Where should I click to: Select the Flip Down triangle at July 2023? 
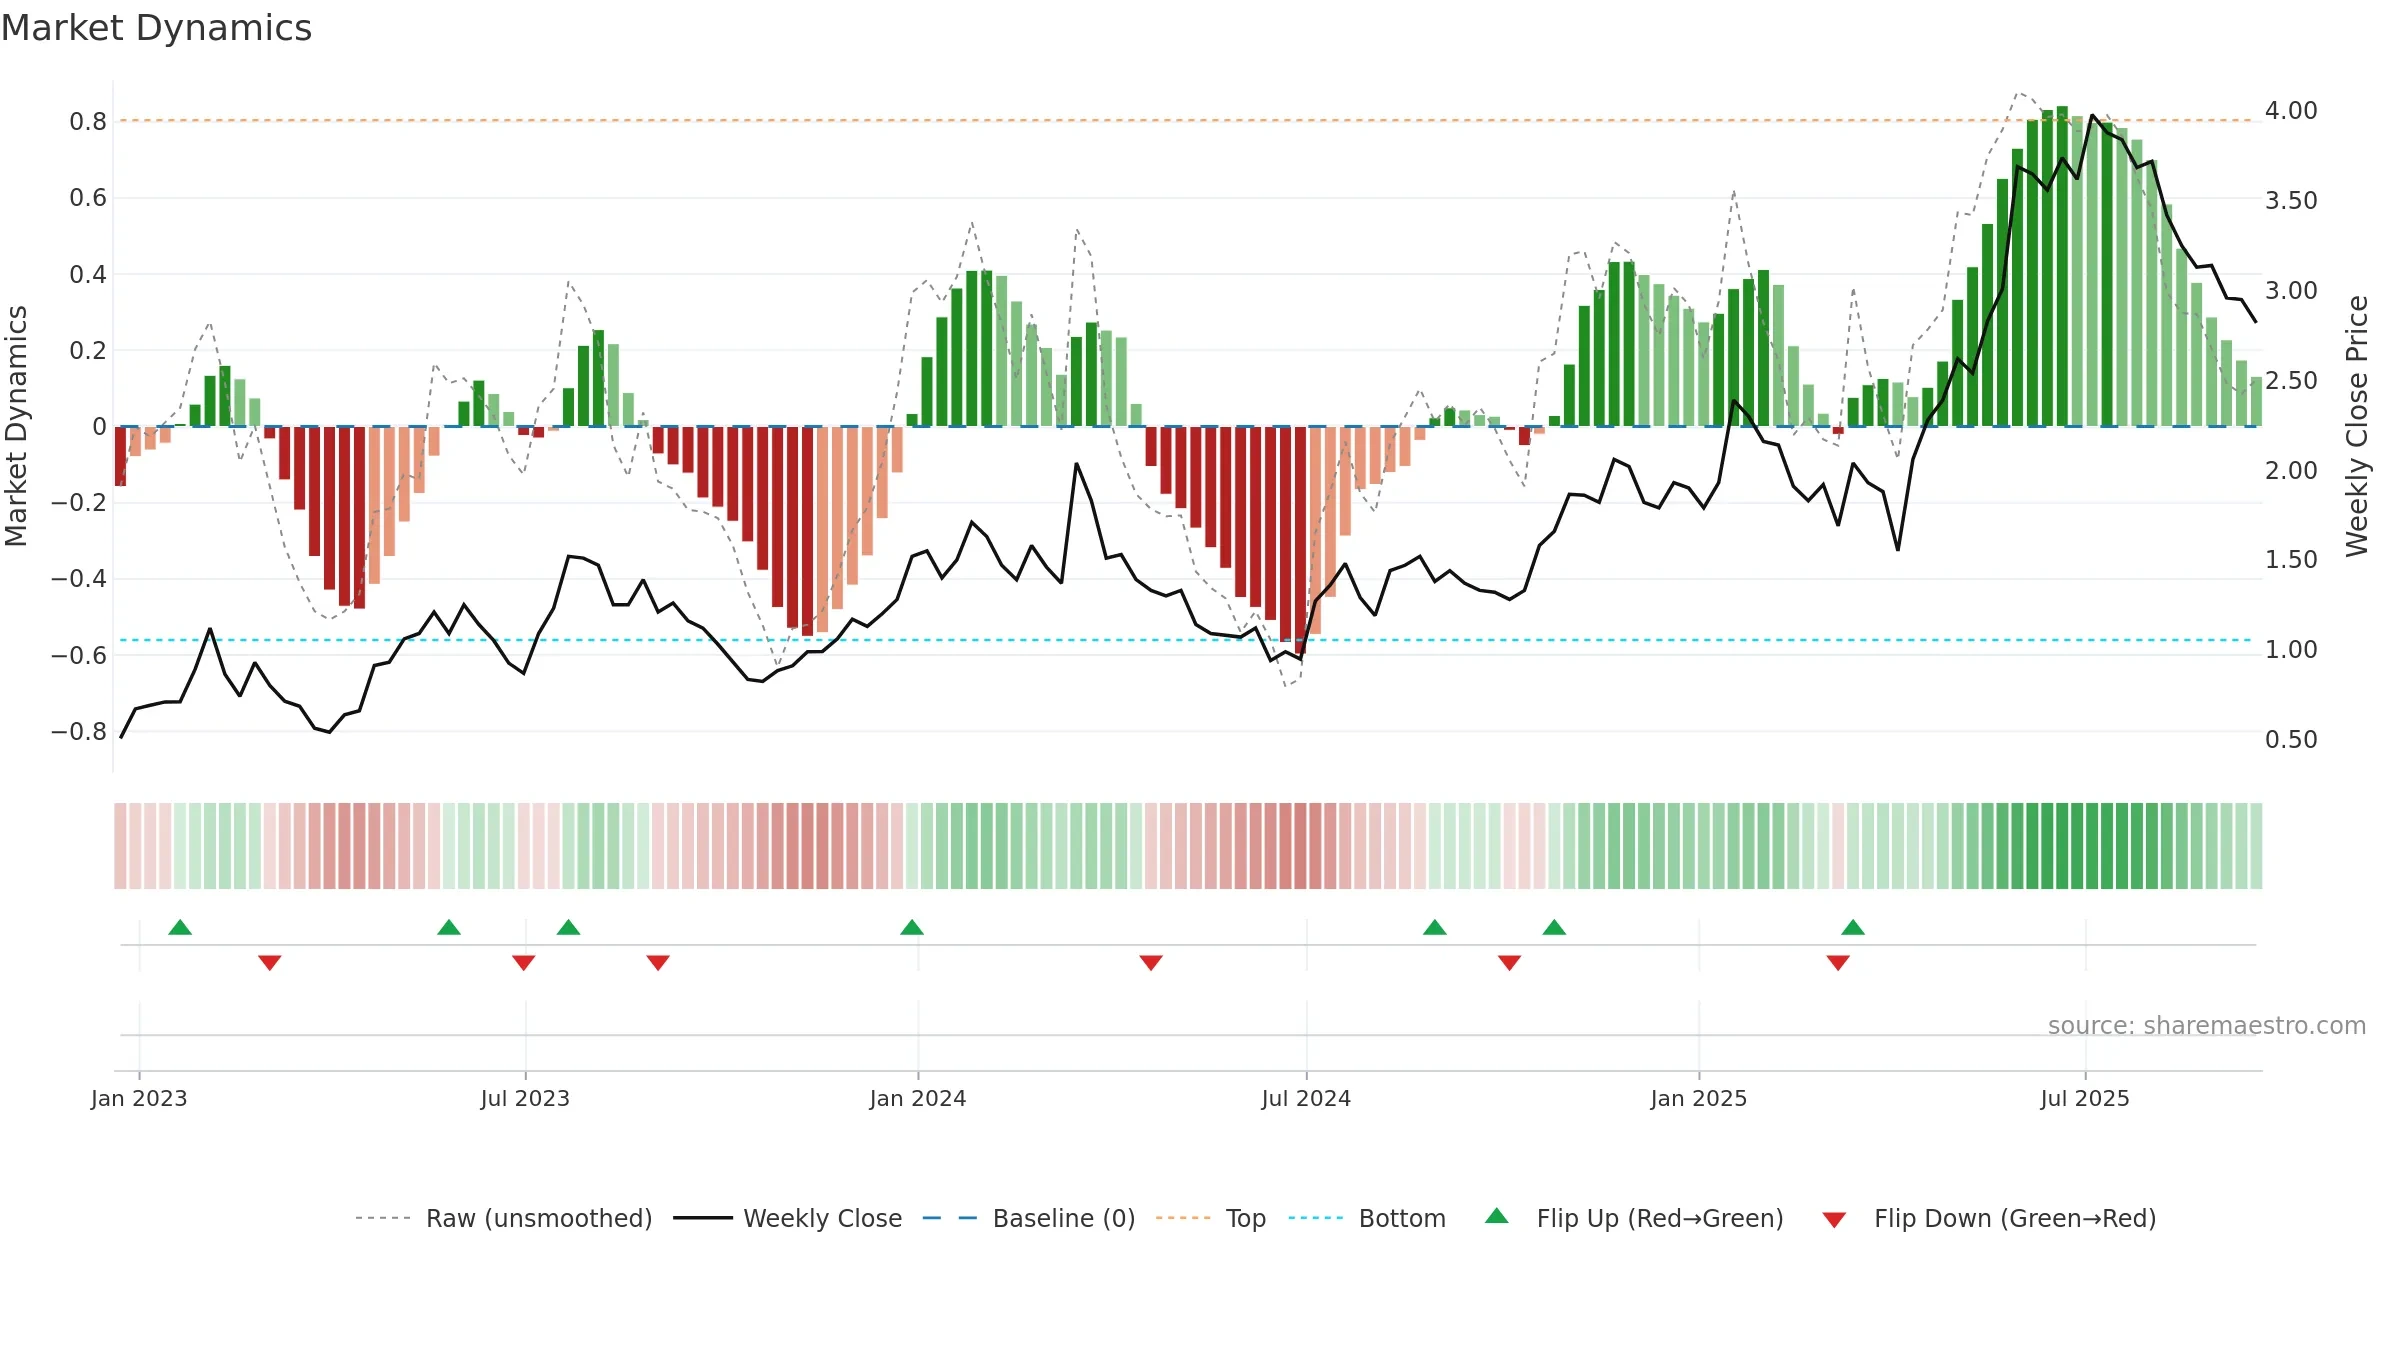click(x=524, y=963)
